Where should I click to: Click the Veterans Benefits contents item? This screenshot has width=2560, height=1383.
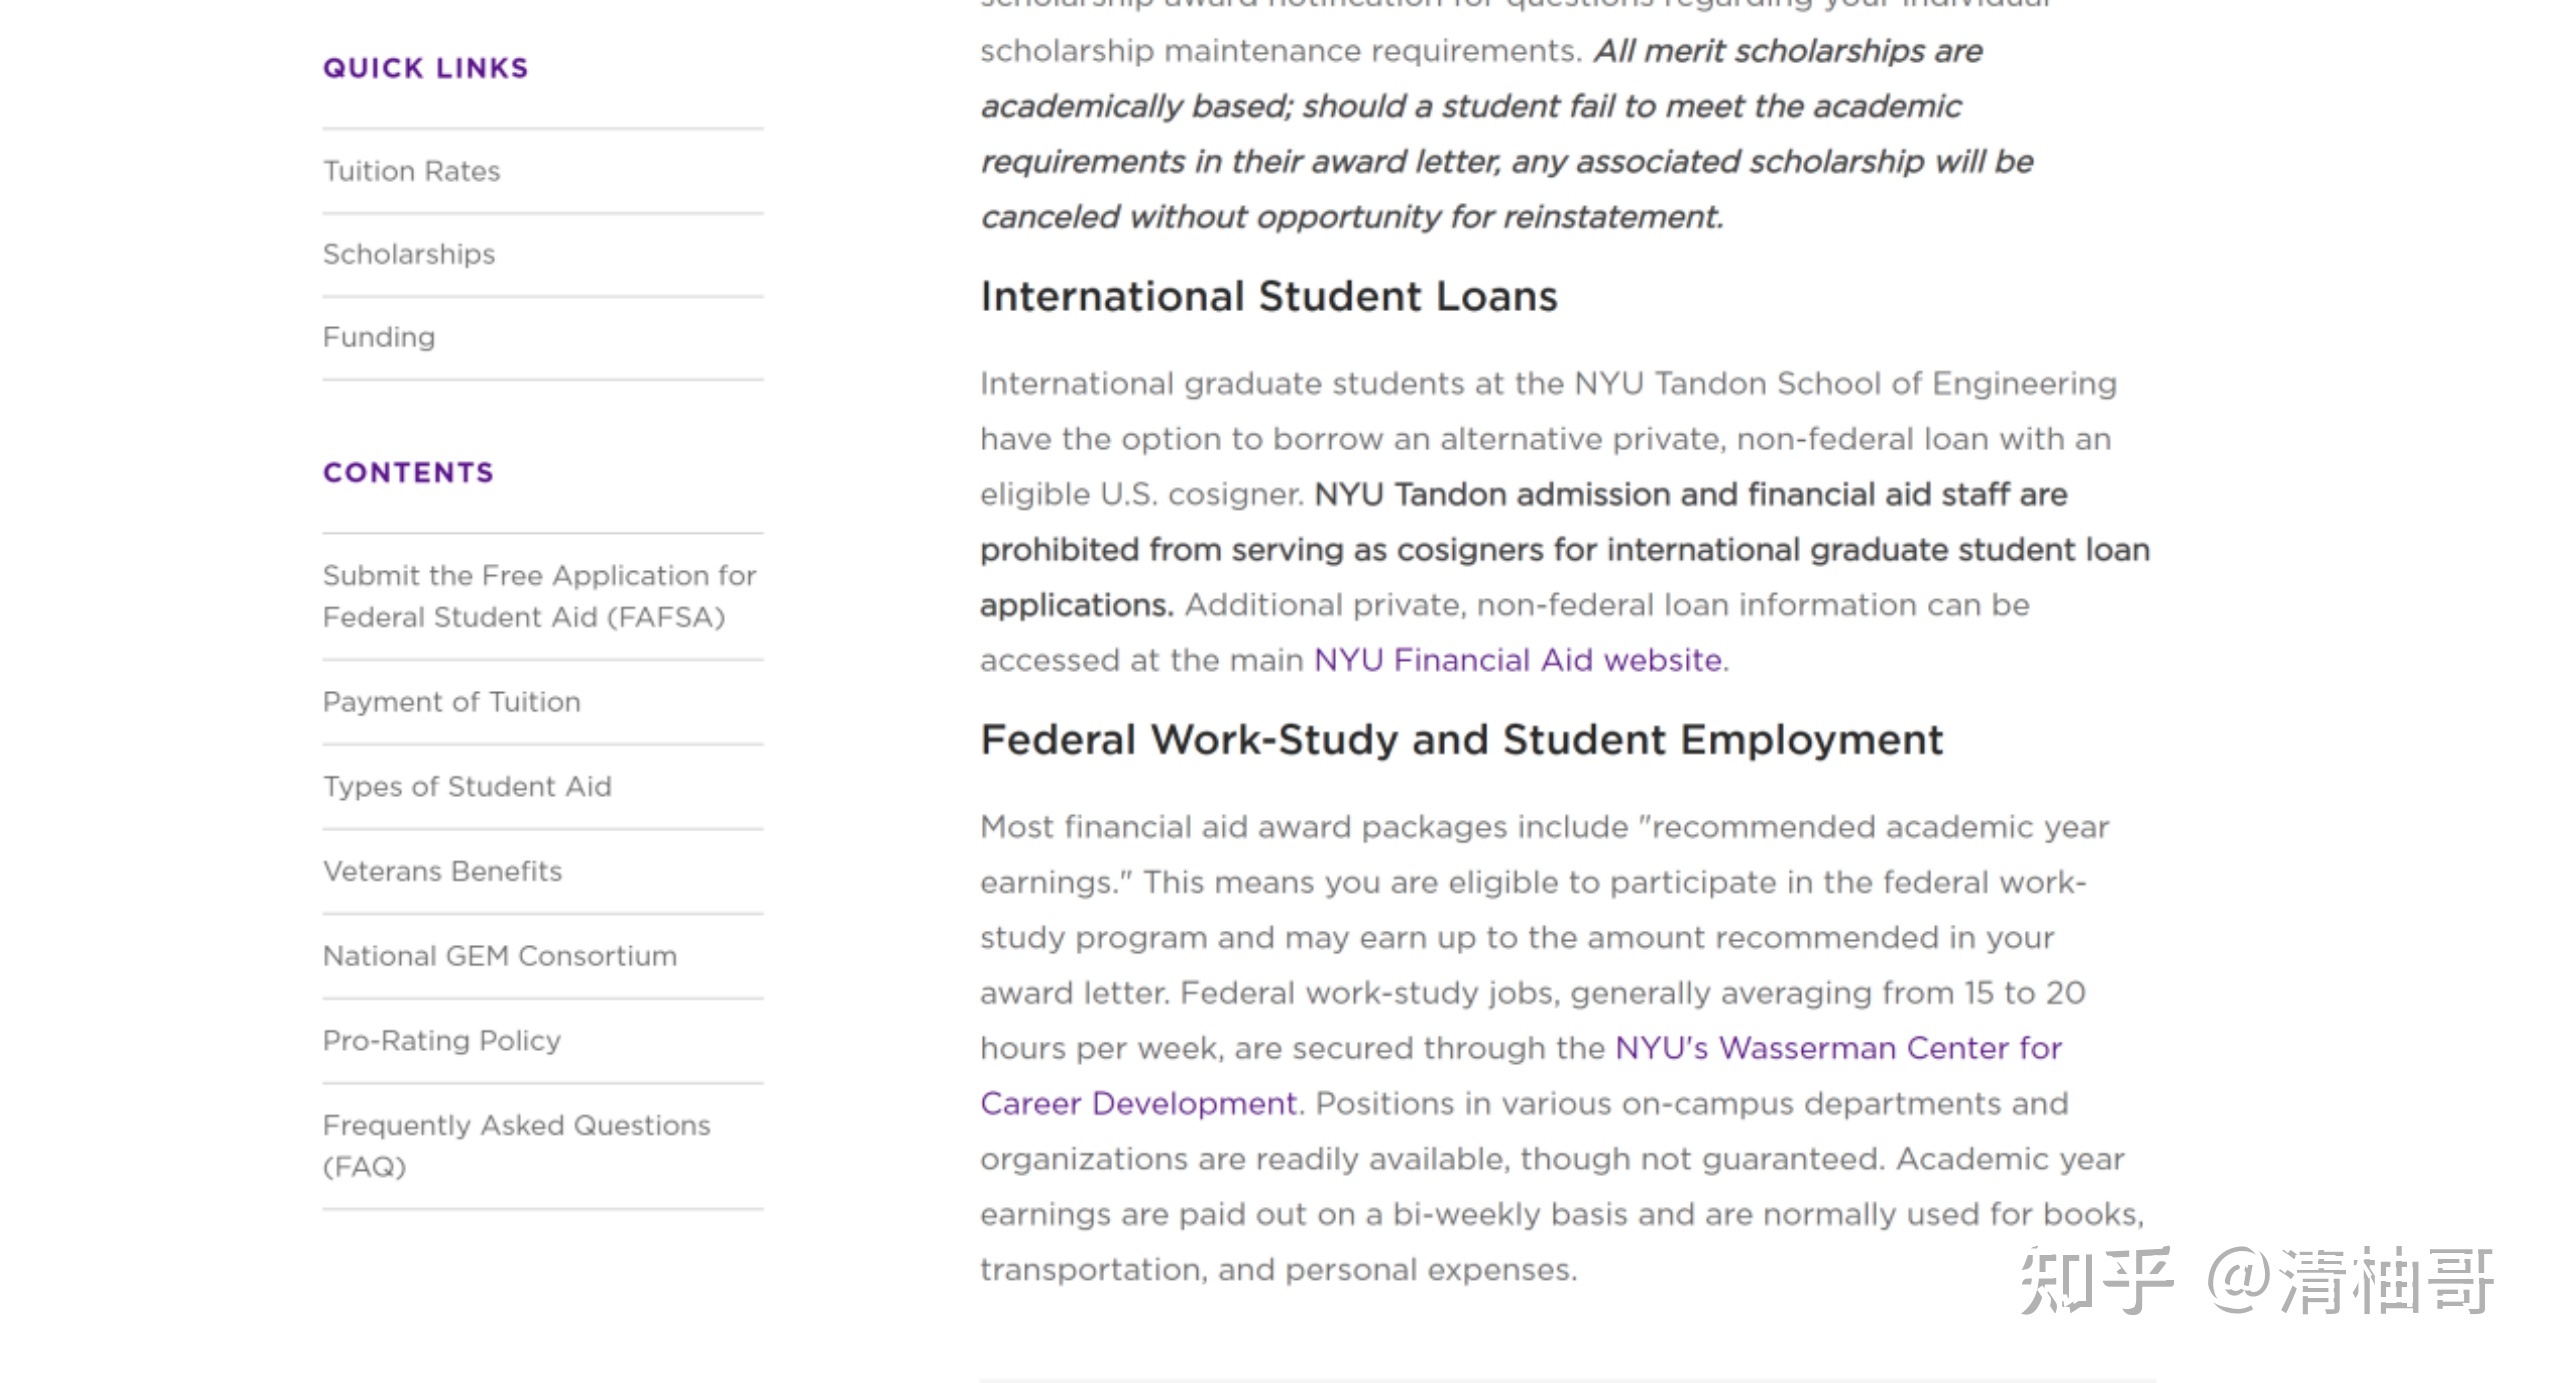click(x=442, y=871)
